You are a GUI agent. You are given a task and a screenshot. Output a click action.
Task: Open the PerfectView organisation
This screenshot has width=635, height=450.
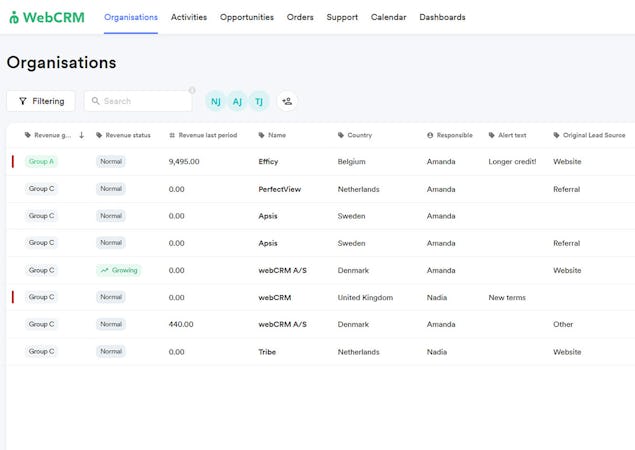click(x=279, y=189)
